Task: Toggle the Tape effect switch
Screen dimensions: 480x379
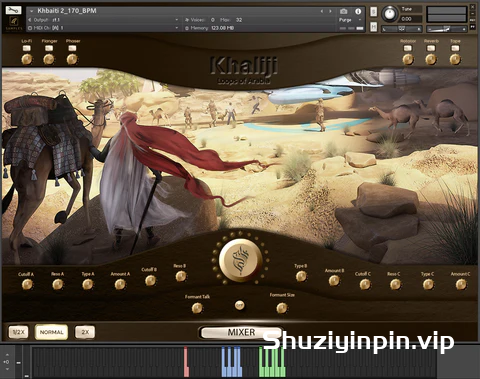Action: click(455, 48)
